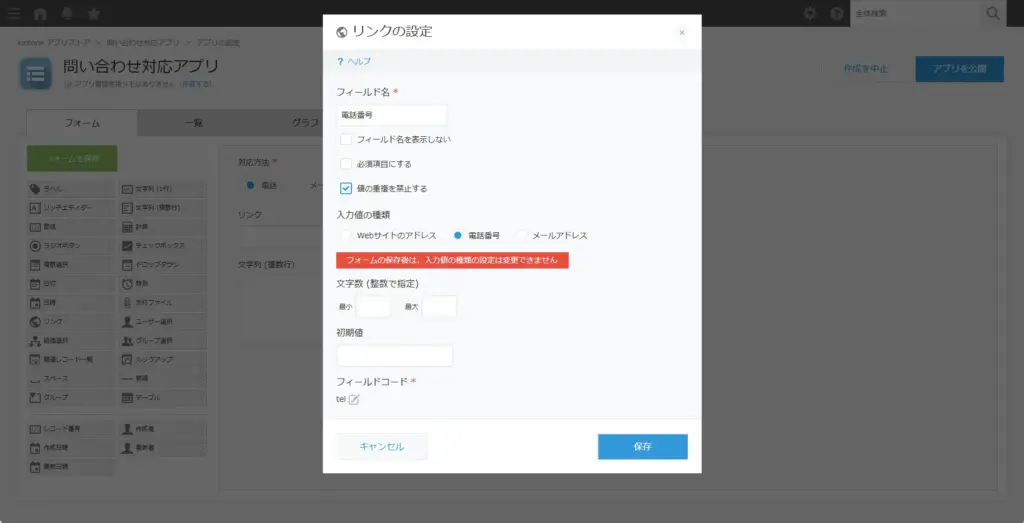Select the Webサイトのアドレス radio option
This screenshot has height=523, width=1024.
coord(345,235)
